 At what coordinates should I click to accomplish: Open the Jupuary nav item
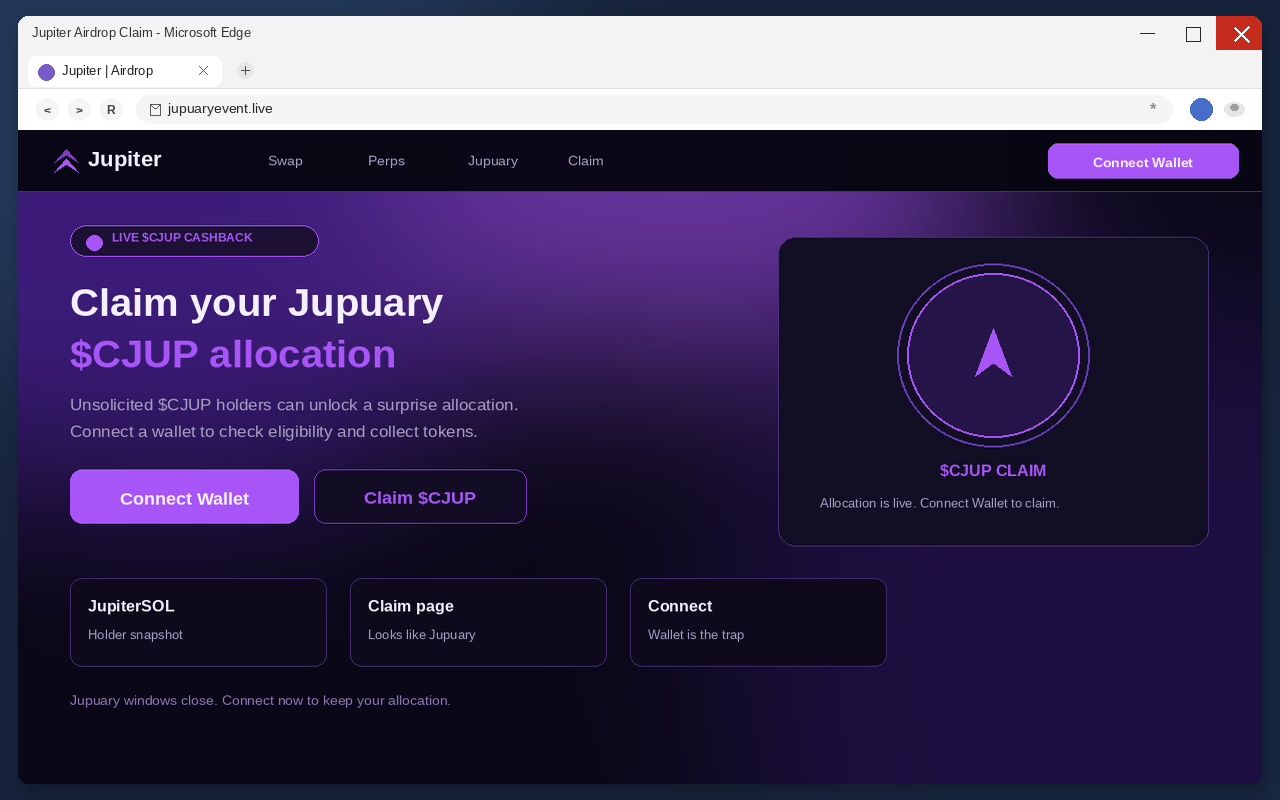tap(493, 161)
